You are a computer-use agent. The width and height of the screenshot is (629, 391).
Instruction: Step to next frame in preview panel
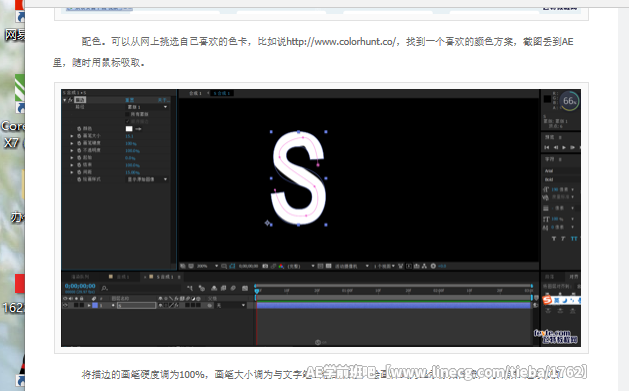pos(572,148)
